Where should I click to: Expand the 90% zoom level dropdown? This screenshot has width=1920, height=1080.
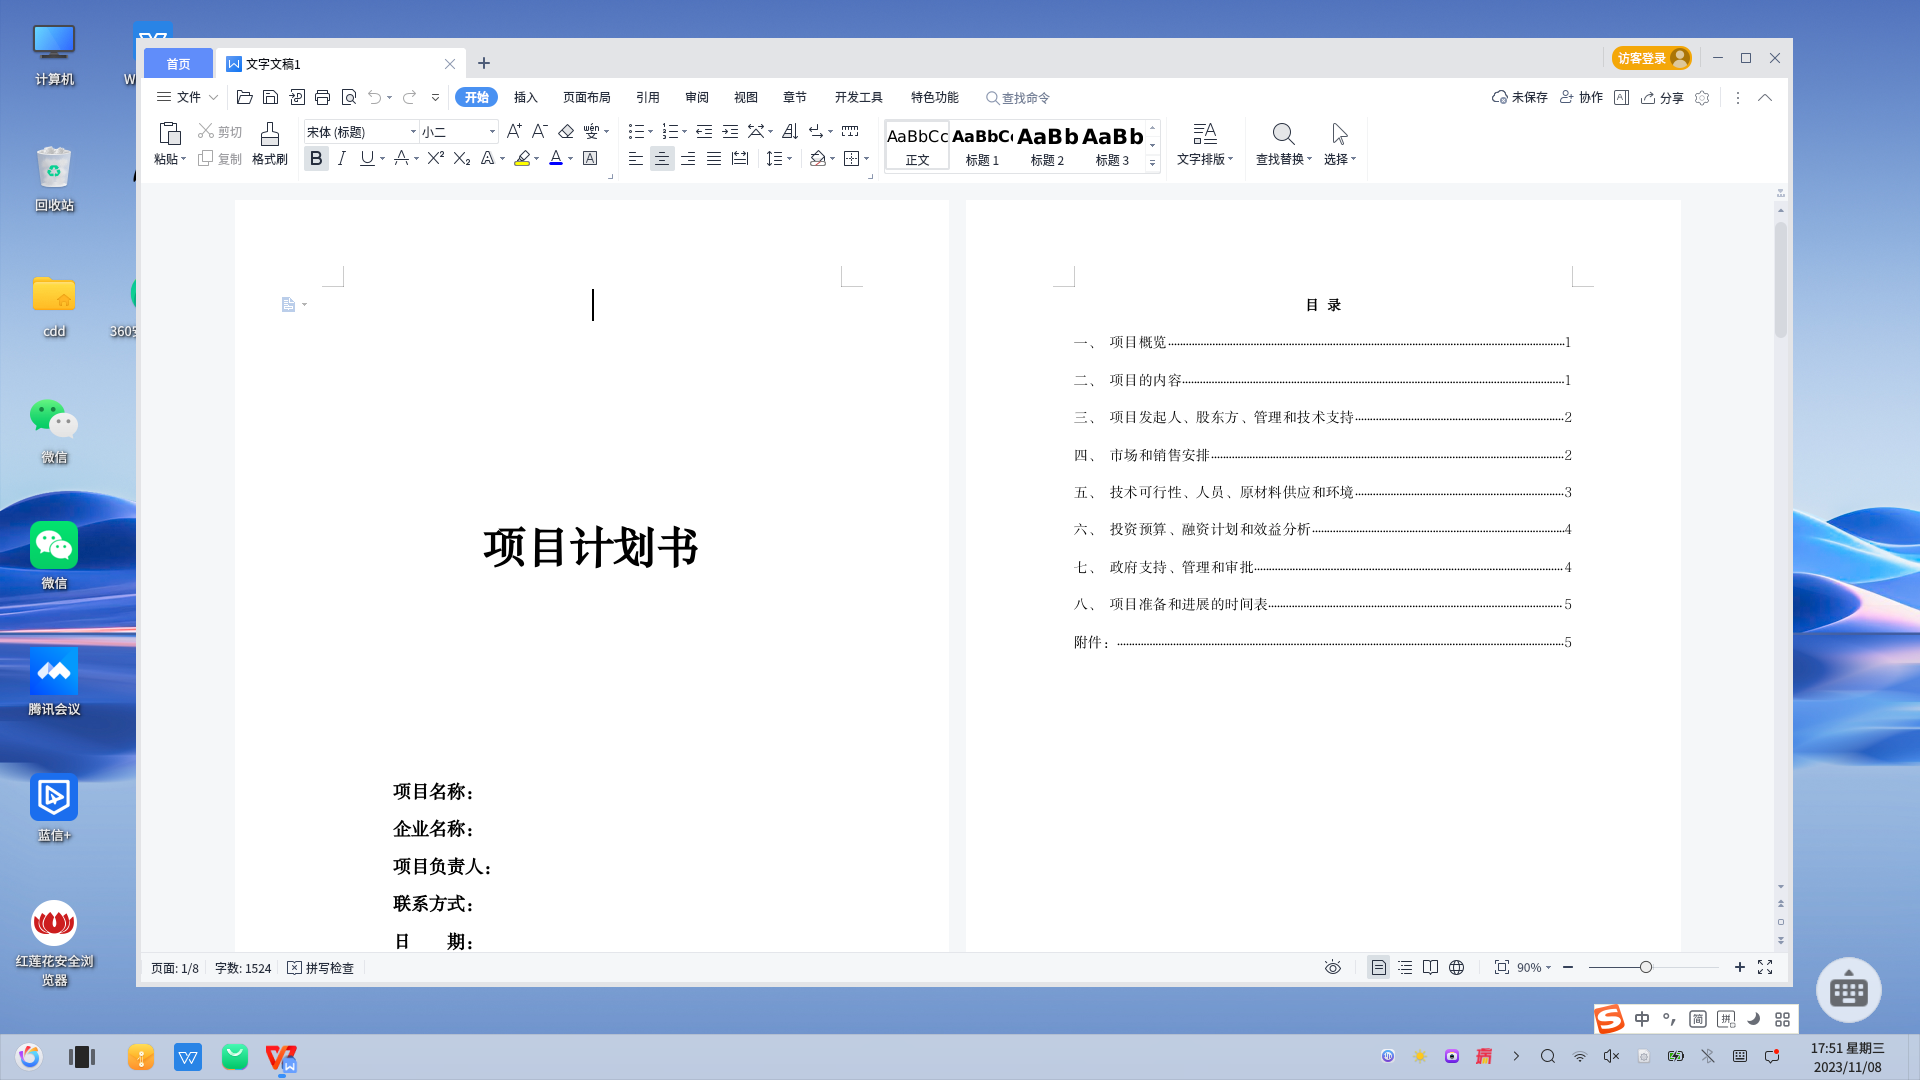[1534, 967]
